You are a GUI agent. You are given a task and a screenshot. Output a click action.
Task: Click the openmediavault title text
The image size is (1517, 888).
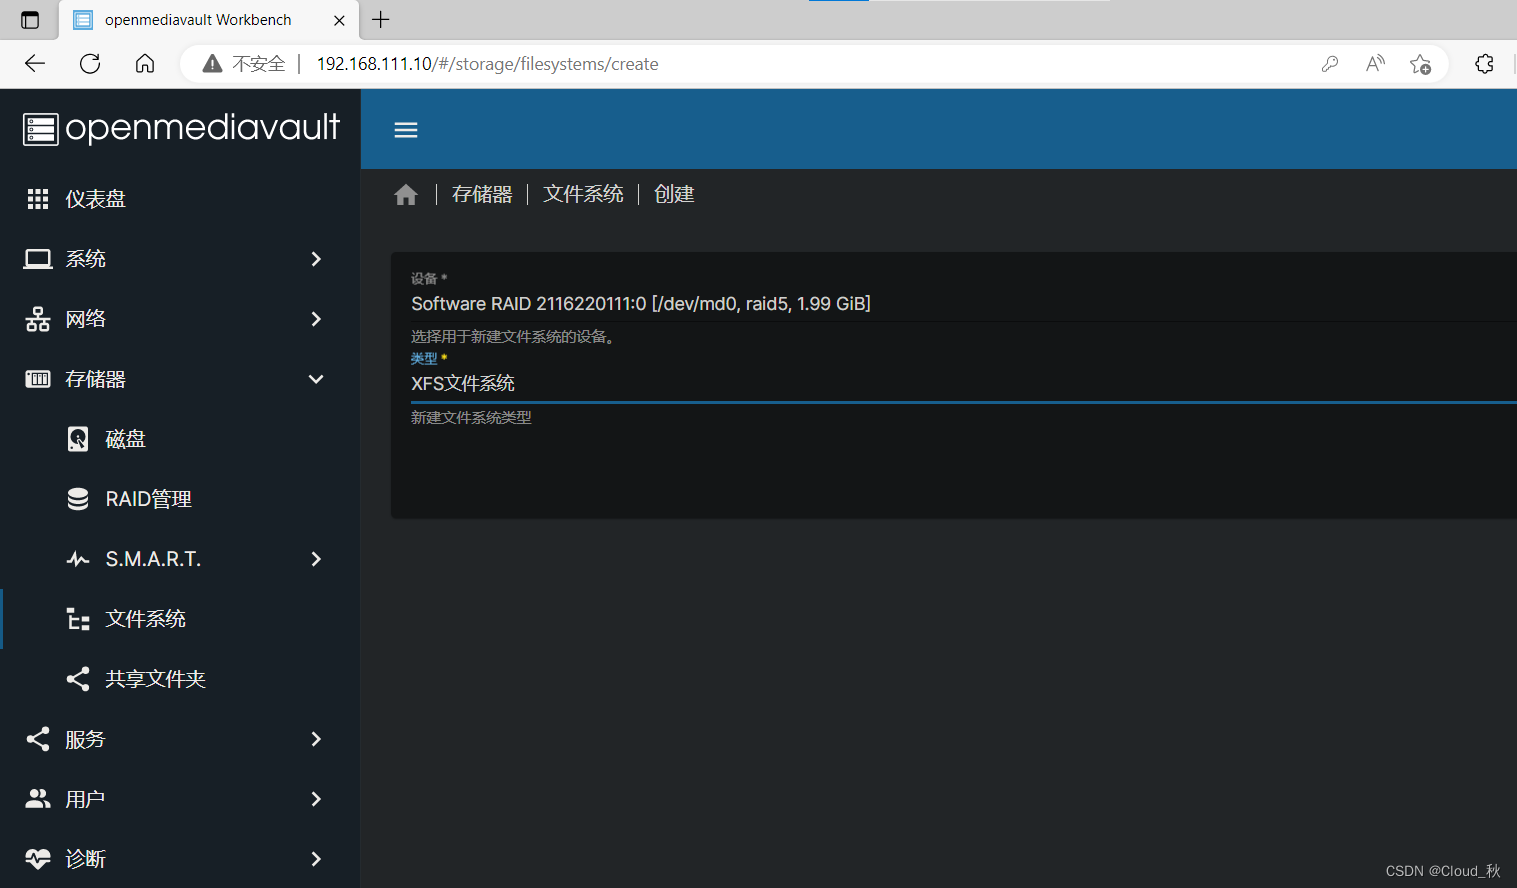coord(203,128)
